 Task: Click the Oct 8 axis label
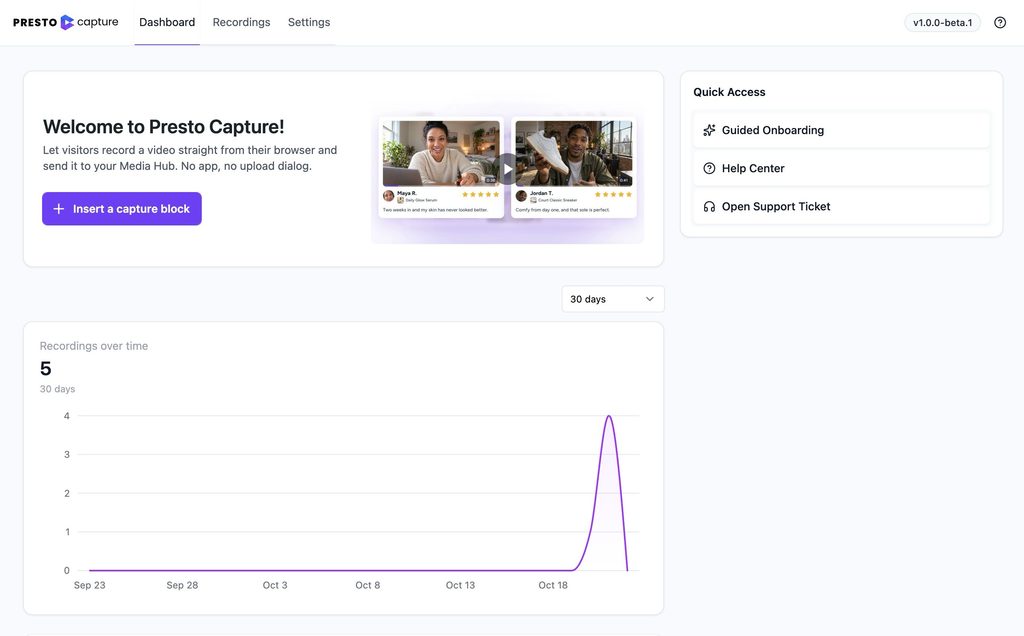pos(368,585)
